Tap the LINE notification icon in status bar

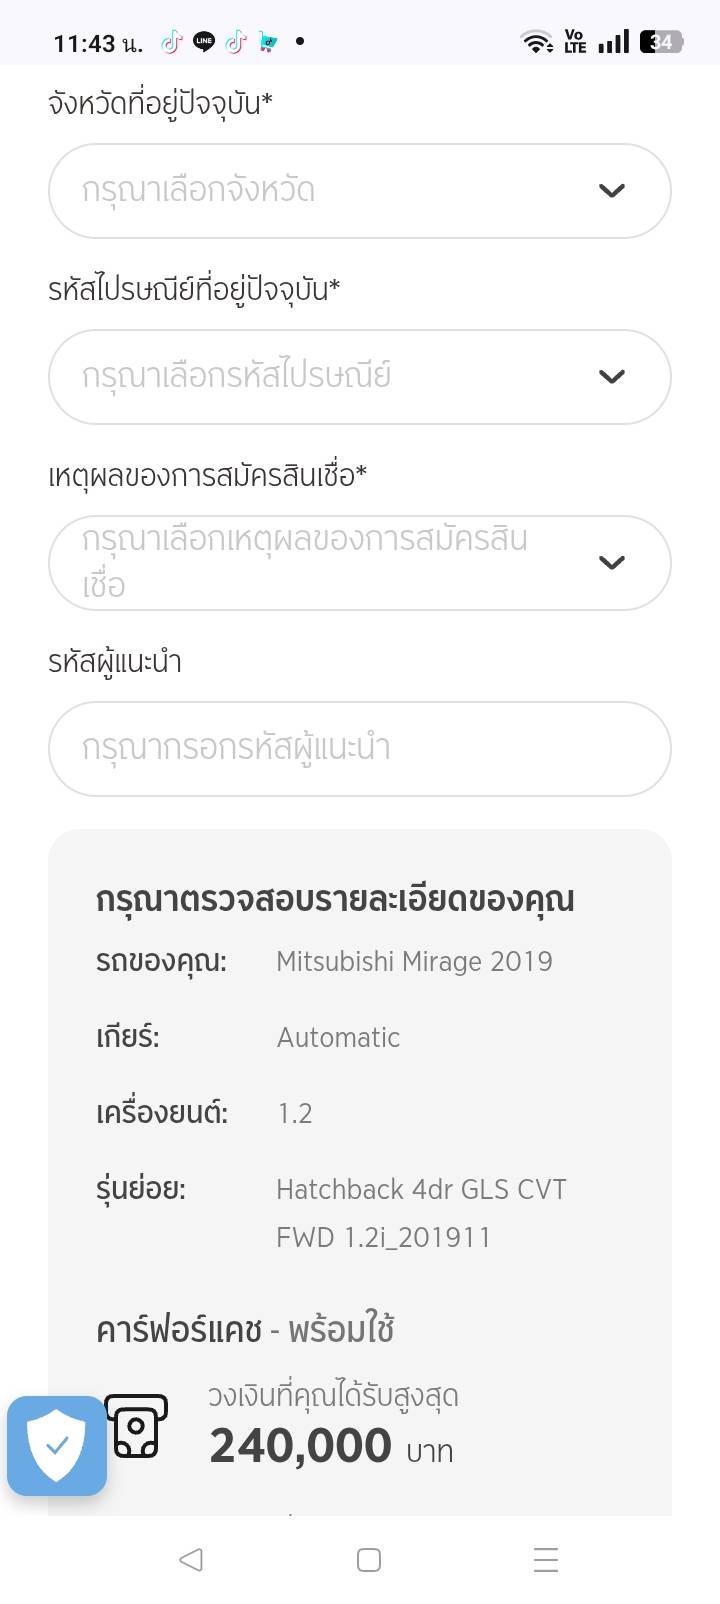(204, 42)
